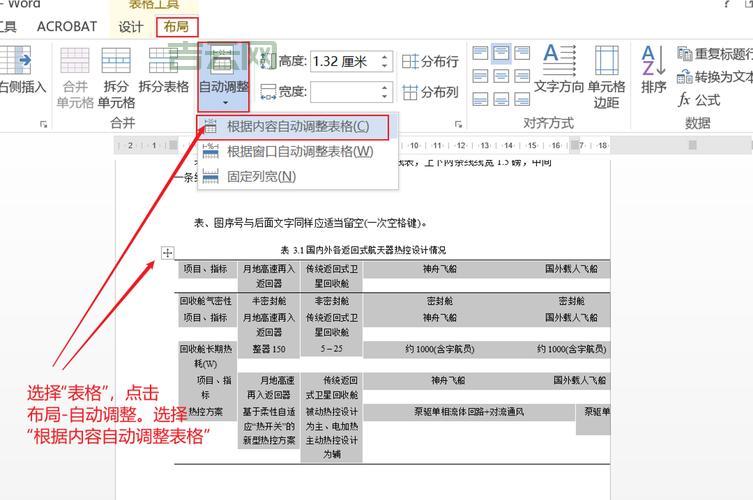Click the 根据窗口自动调整表格 menu icon
Image resolution: width=753 pixels, height=500 pixels.
point(210,151)
